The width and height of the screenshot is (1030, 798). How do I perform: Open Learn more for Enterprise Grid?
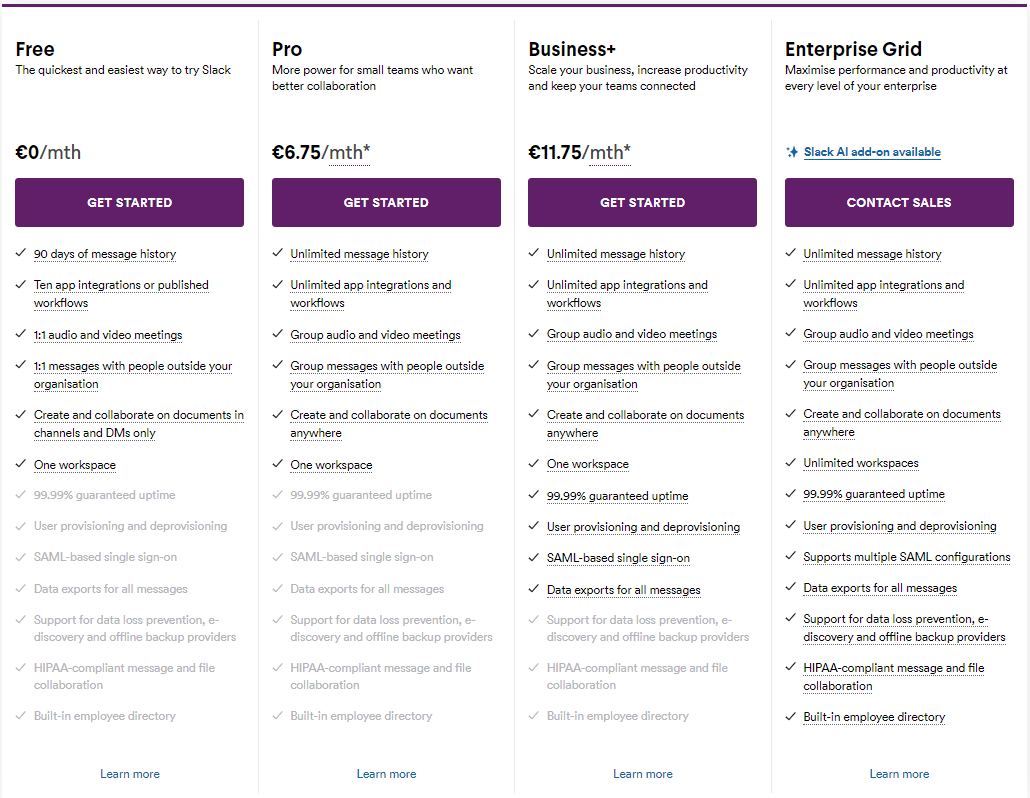coord(899,774)
